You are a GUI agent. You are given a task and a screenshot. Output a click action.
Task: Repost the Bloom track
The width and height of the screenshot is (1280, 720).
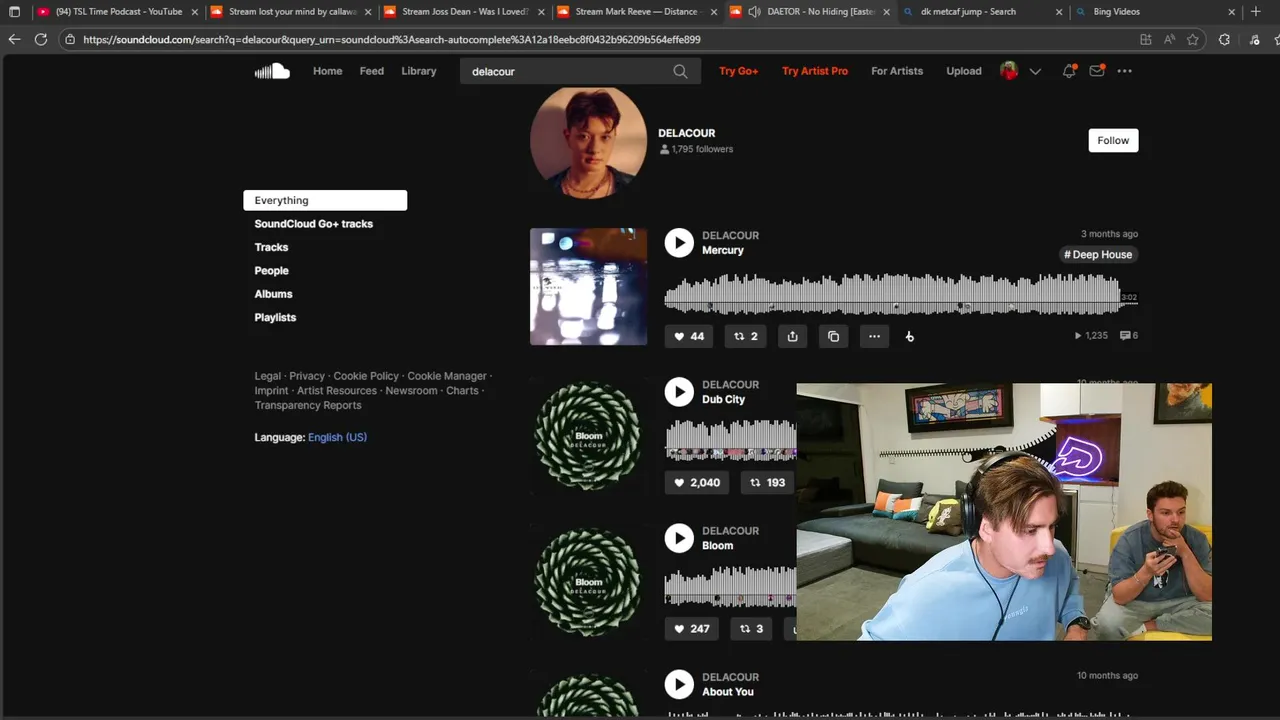(750, 628)
